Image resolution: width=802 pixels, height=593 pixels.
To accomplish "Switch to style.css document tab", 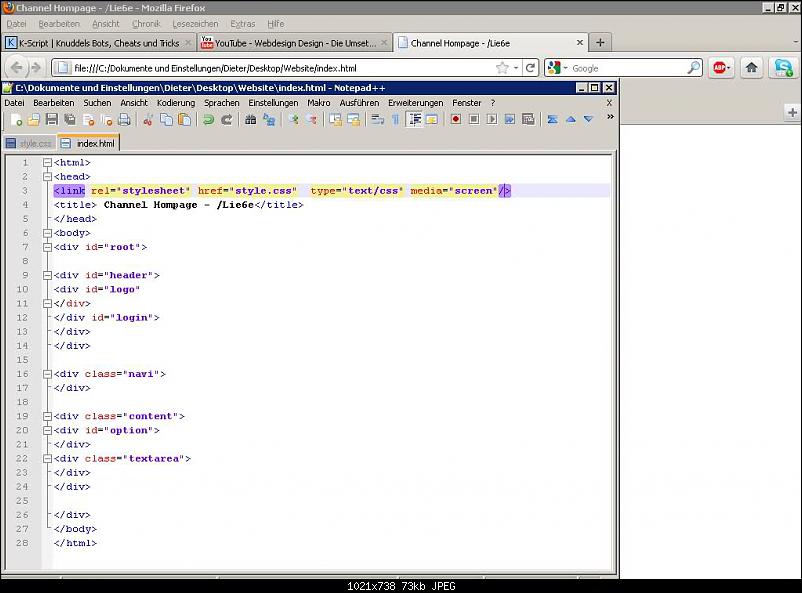I will 29,144.
